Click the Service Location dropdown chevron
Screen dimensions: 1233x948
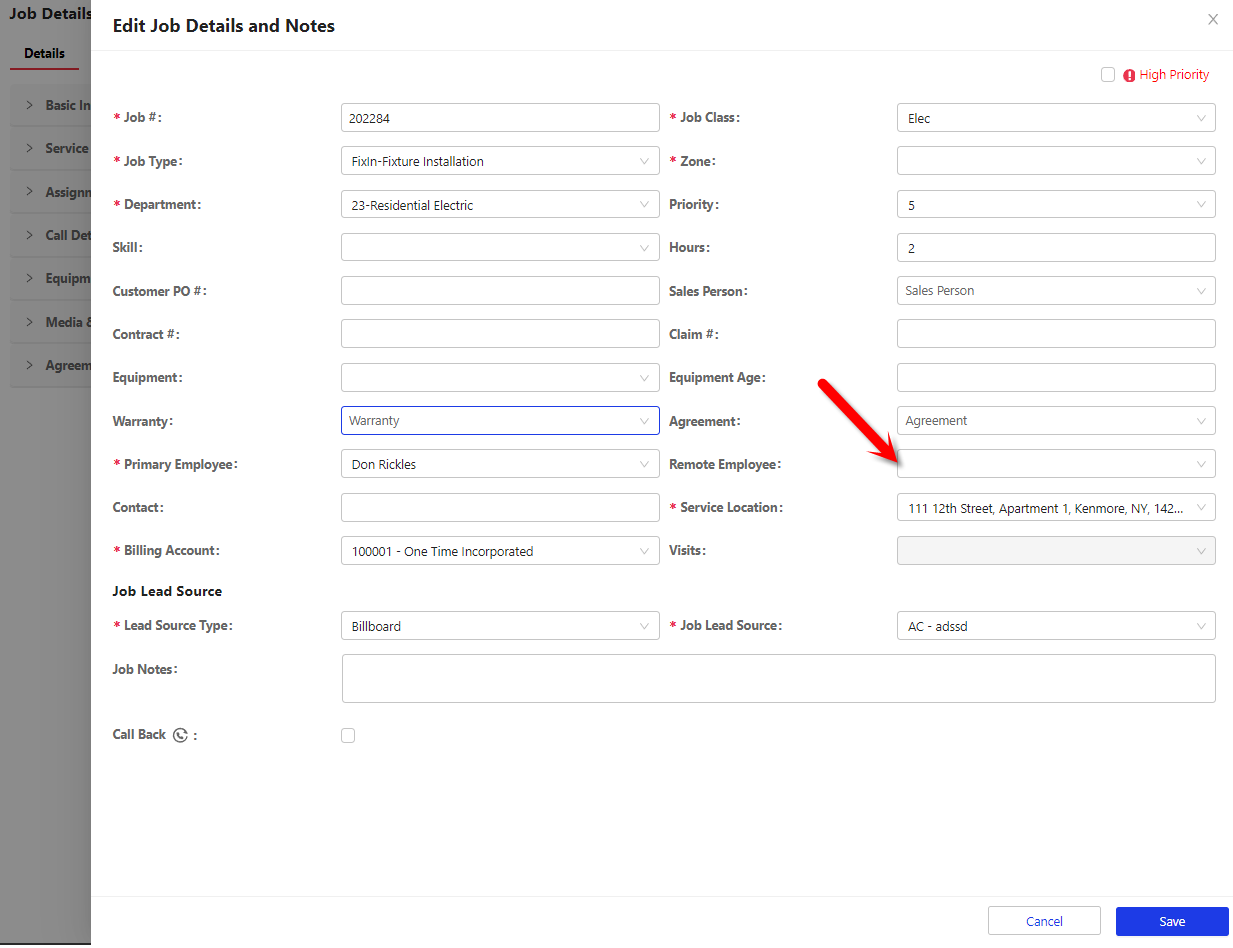pyautogui.click(x=1201, y=508)
